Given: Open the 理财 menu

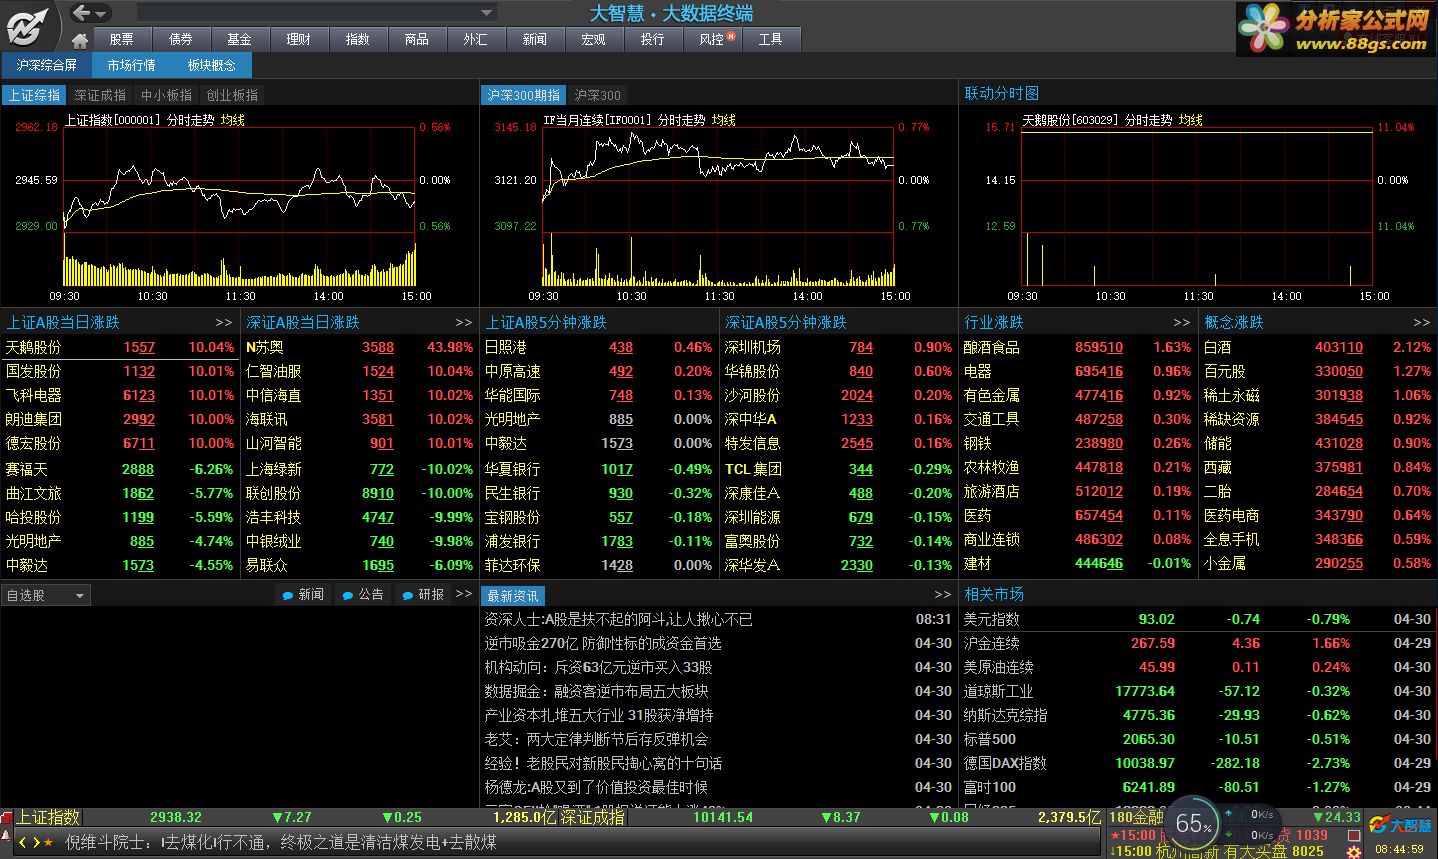Looking at the screenshot, I should pyautogui.click(x=298, y=39).
